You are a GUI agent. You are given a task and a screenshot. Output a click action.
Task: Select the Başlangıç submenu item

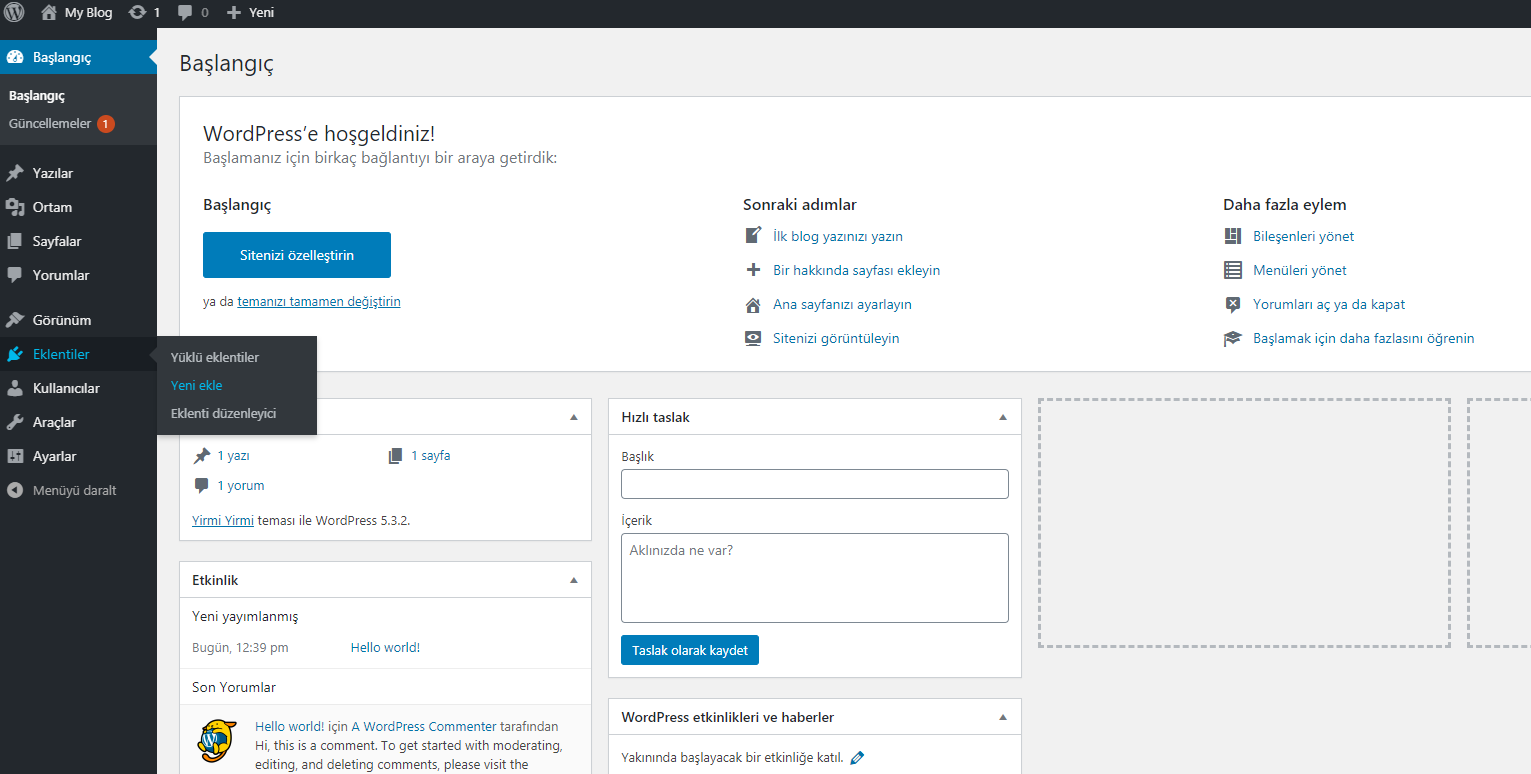[x=37, y=95]
